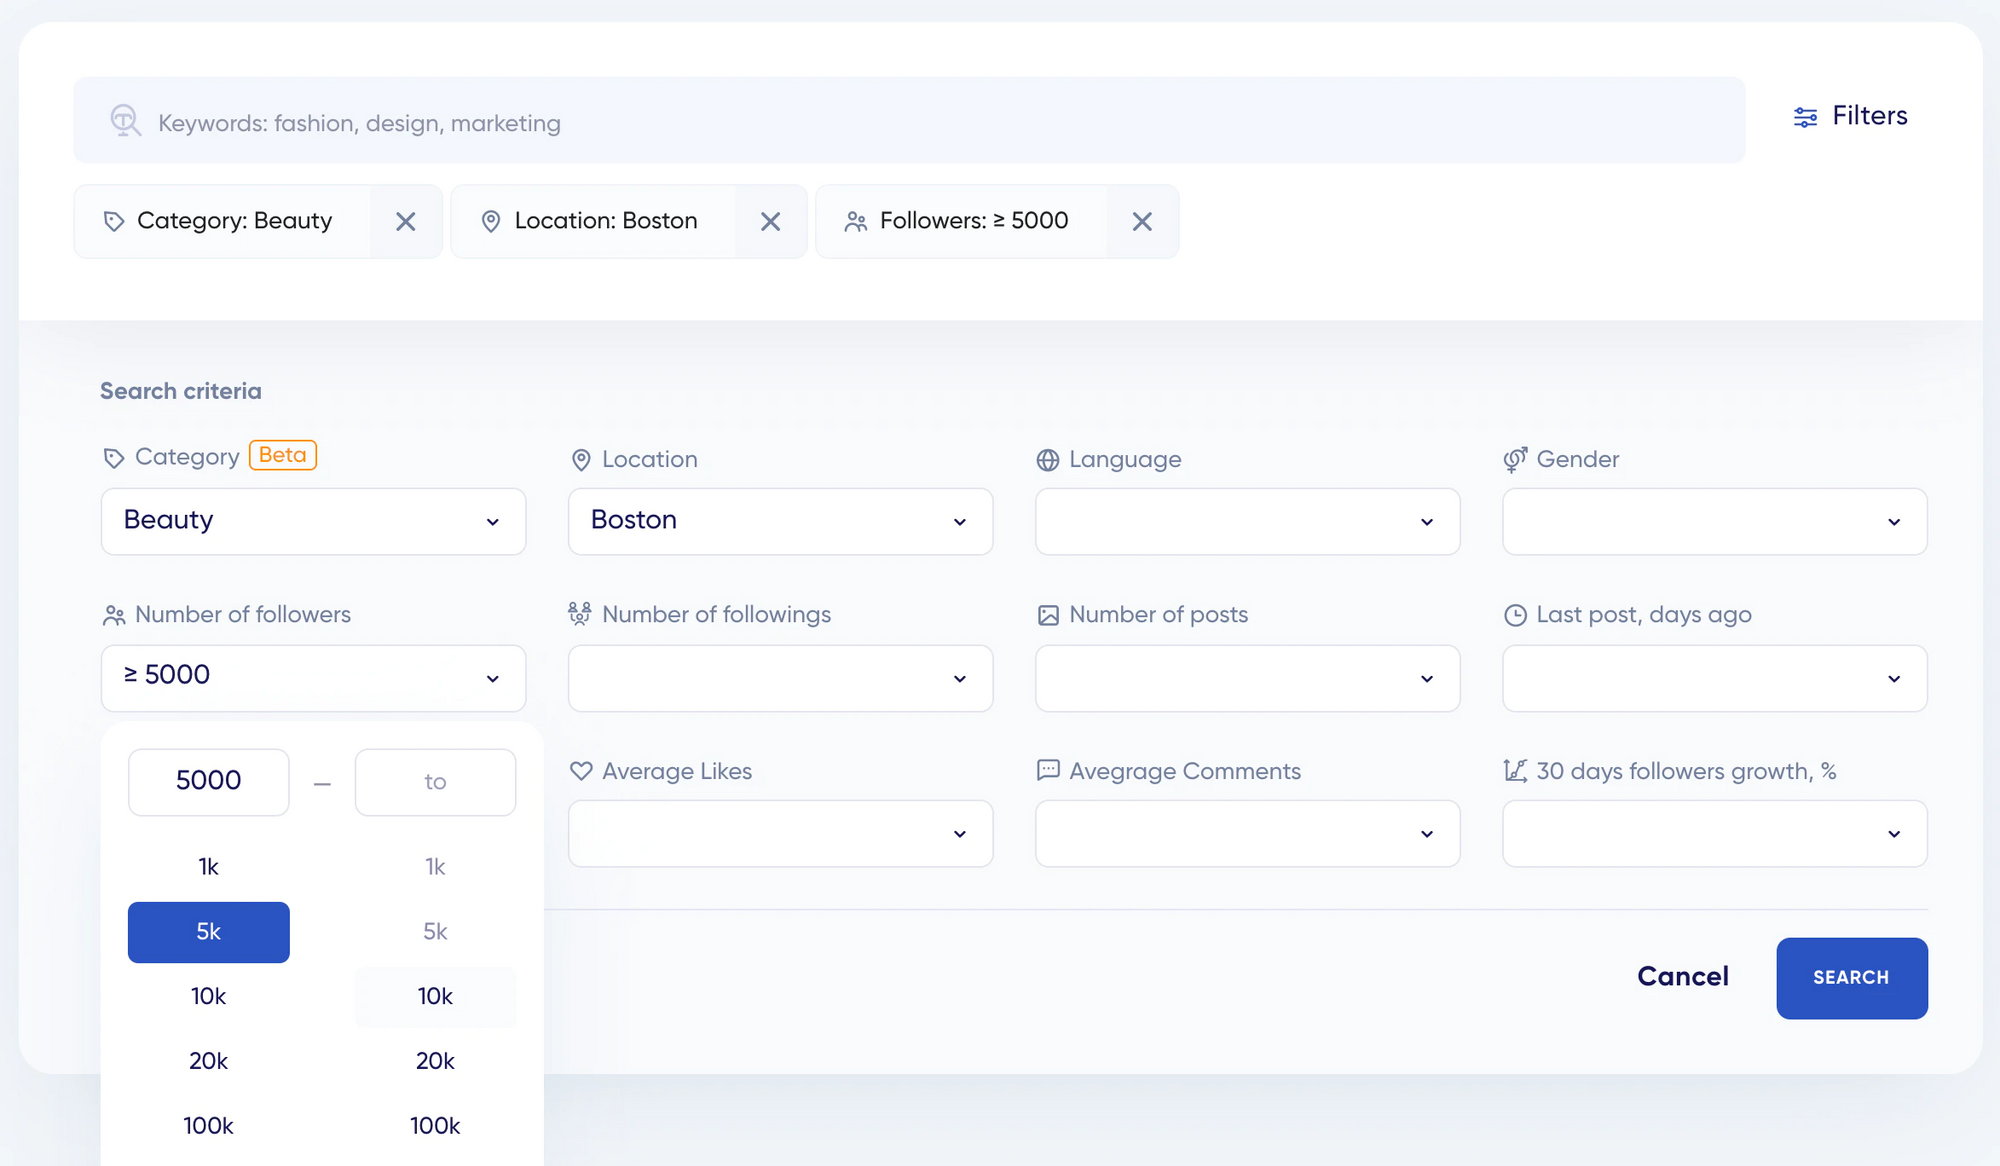Viewport: 2000px width, 1166px height.
Task: Choose 20k as maximum followers
Action: coord(435,1061)
